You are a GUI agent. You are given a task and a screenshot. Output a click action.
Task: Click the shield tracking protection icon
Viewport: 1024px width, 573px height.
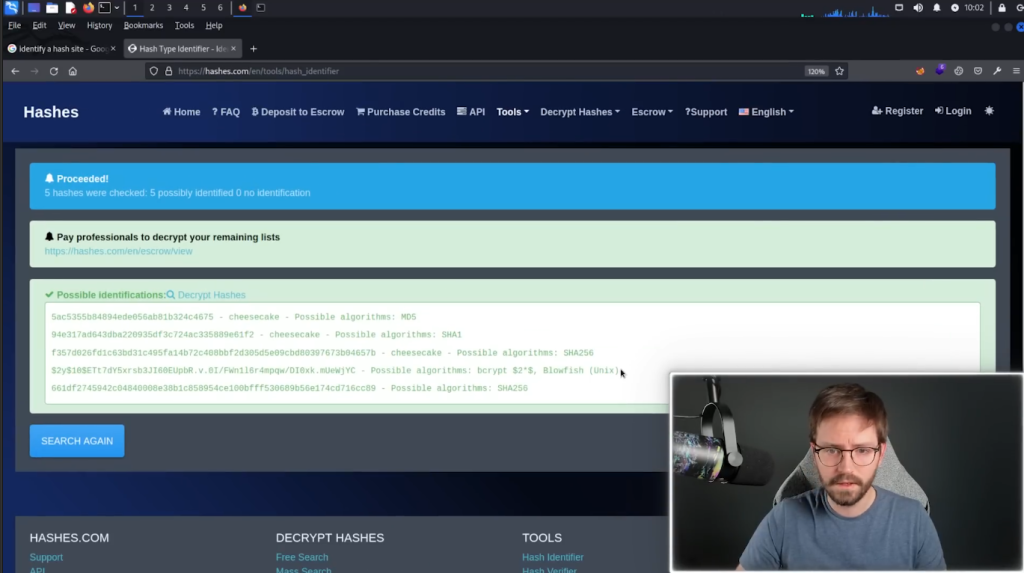(153, 71)
